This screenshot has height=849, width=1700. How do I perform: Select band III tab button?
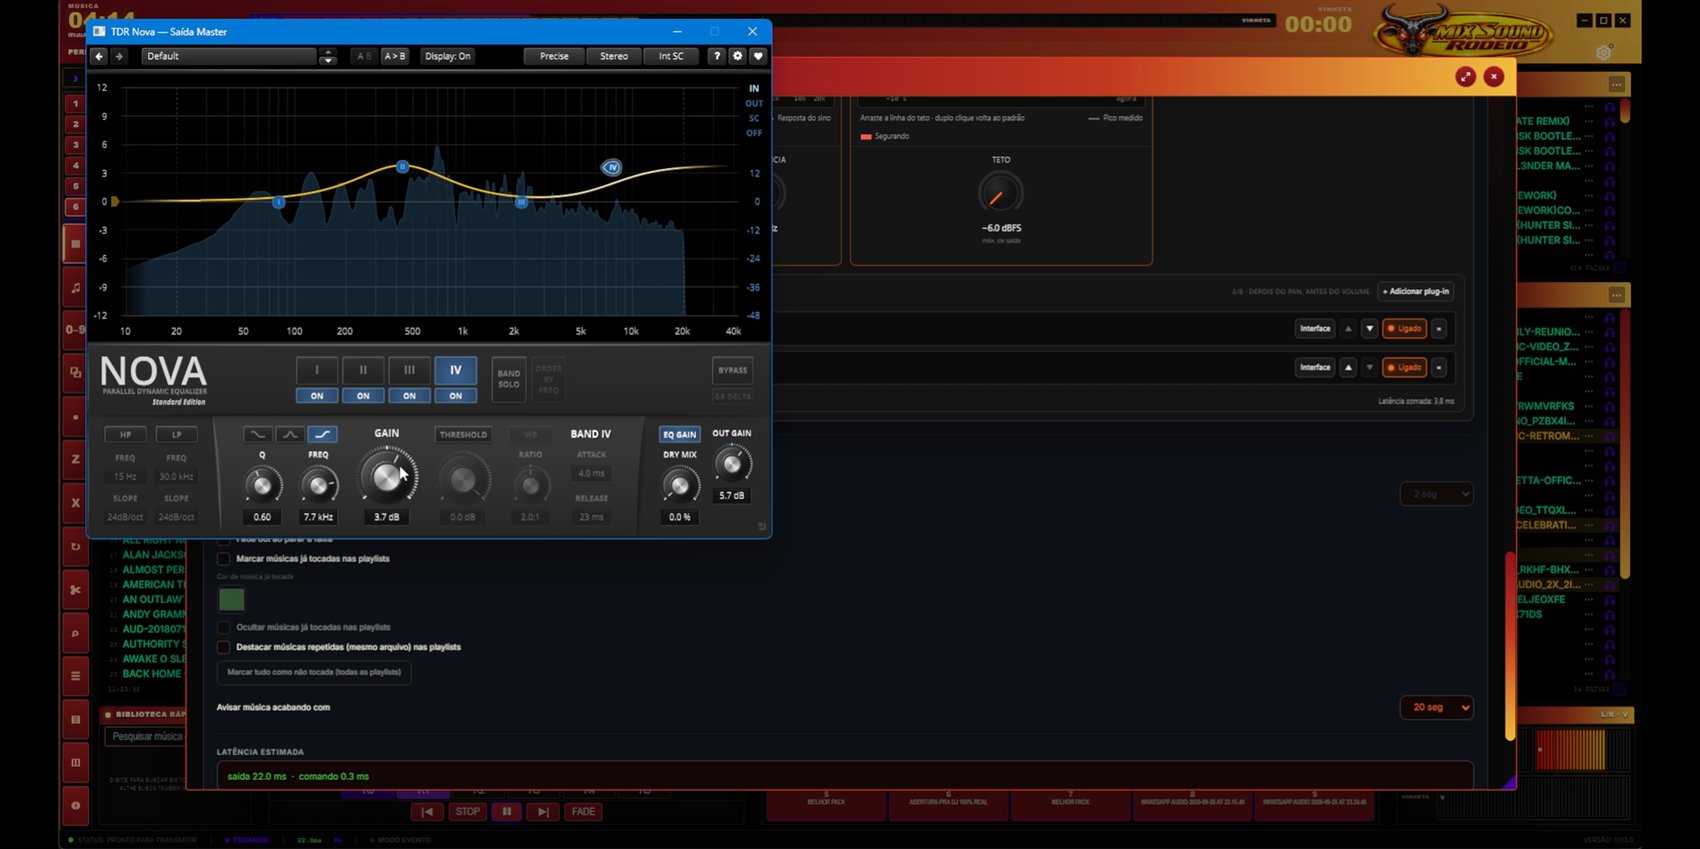pos(409,370)
